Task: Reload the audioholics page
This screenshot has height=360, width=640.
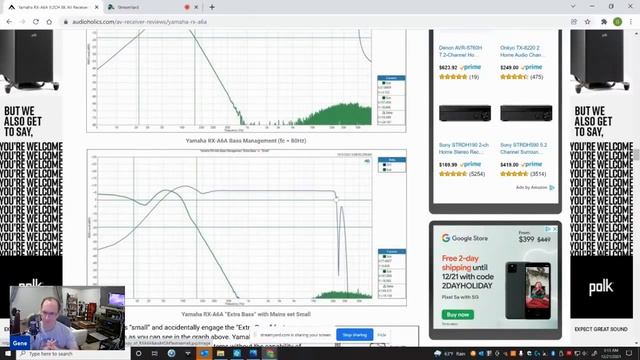Action: 36,22
